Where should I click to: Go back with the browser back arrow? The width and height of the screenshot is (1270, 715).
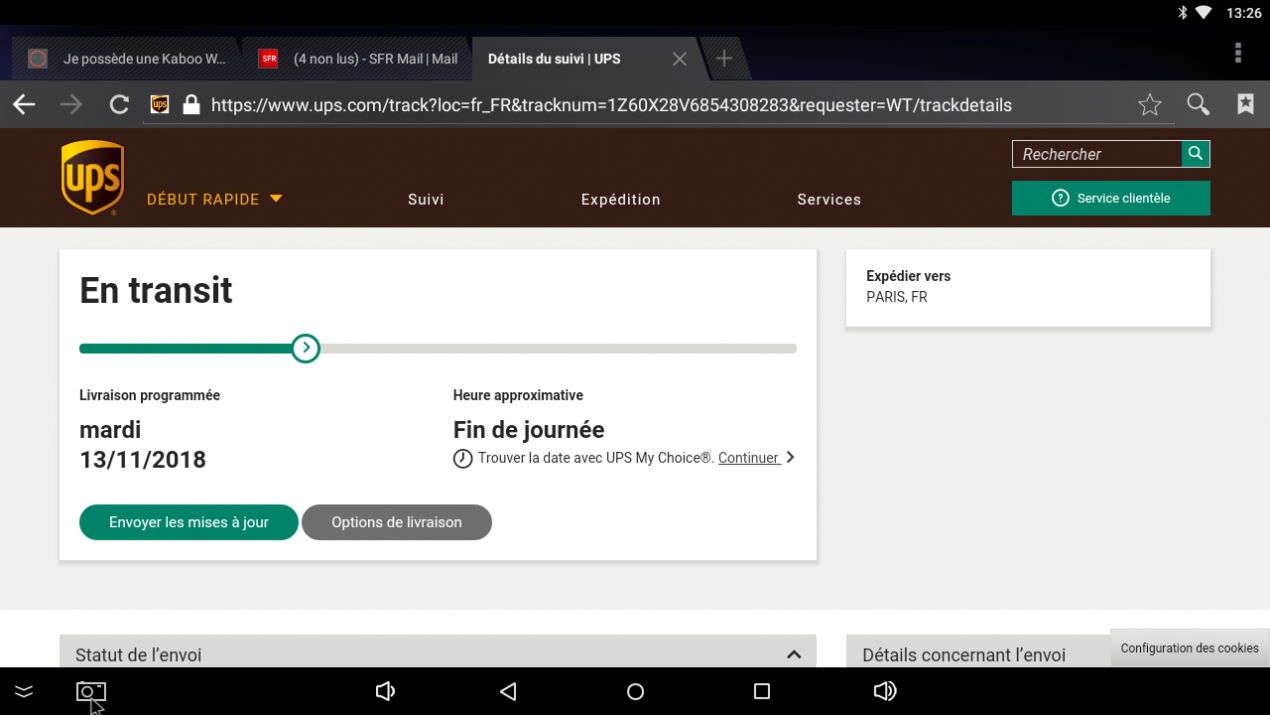pos(24,104)
